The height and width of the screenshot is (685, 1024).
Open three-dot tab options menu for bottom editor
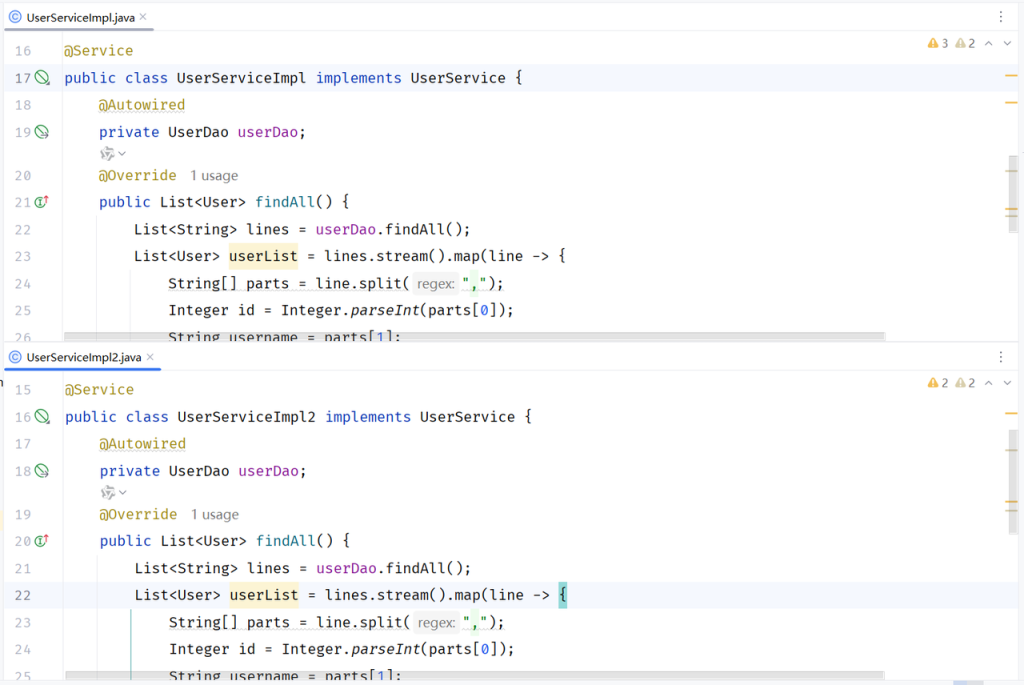(x=1001, y=357)
